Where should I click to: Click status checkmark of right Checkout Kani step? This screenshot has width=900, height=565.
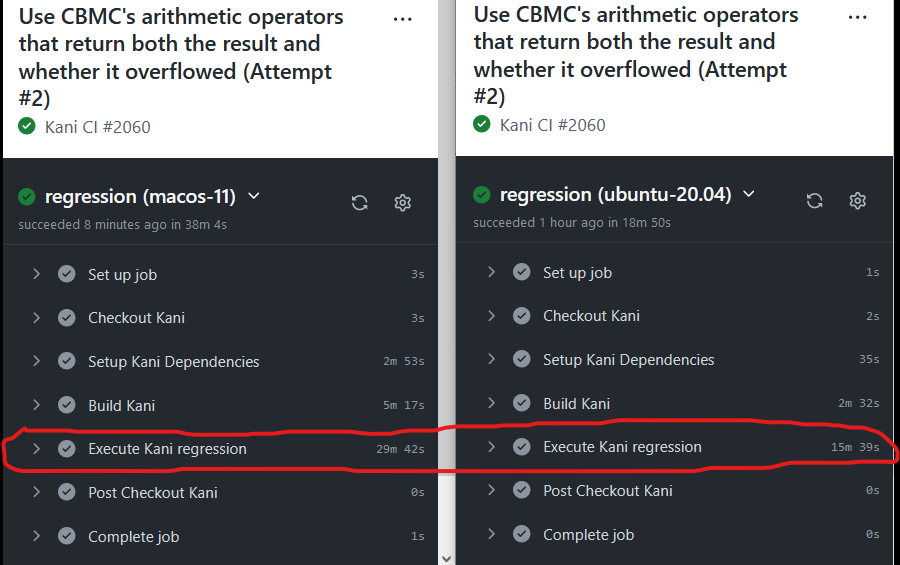tap(522, 315)
